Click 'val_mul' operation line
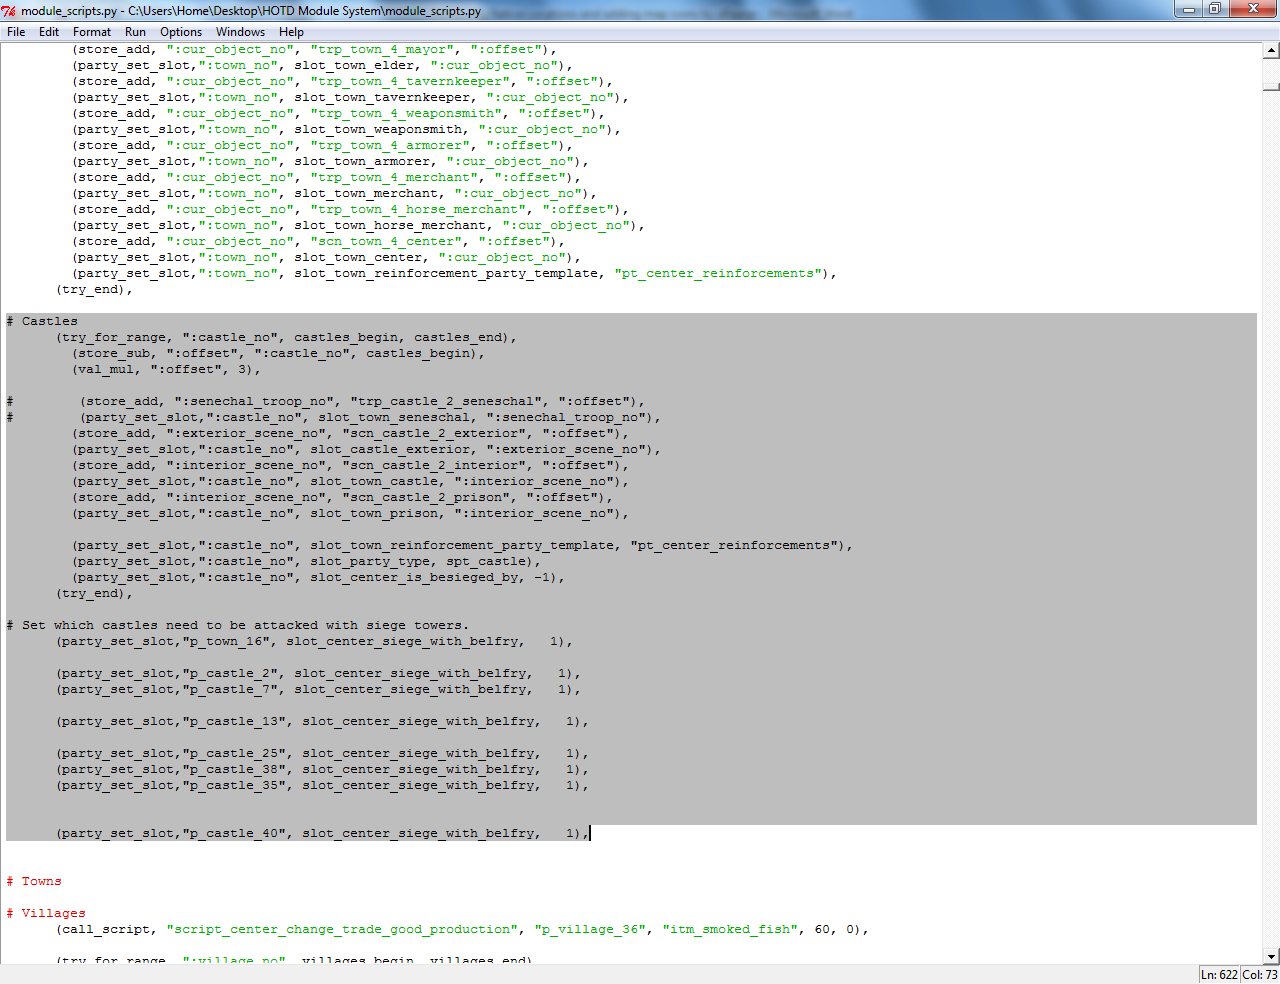Viewport: 1280px width, 984px height. coord(164,369)
